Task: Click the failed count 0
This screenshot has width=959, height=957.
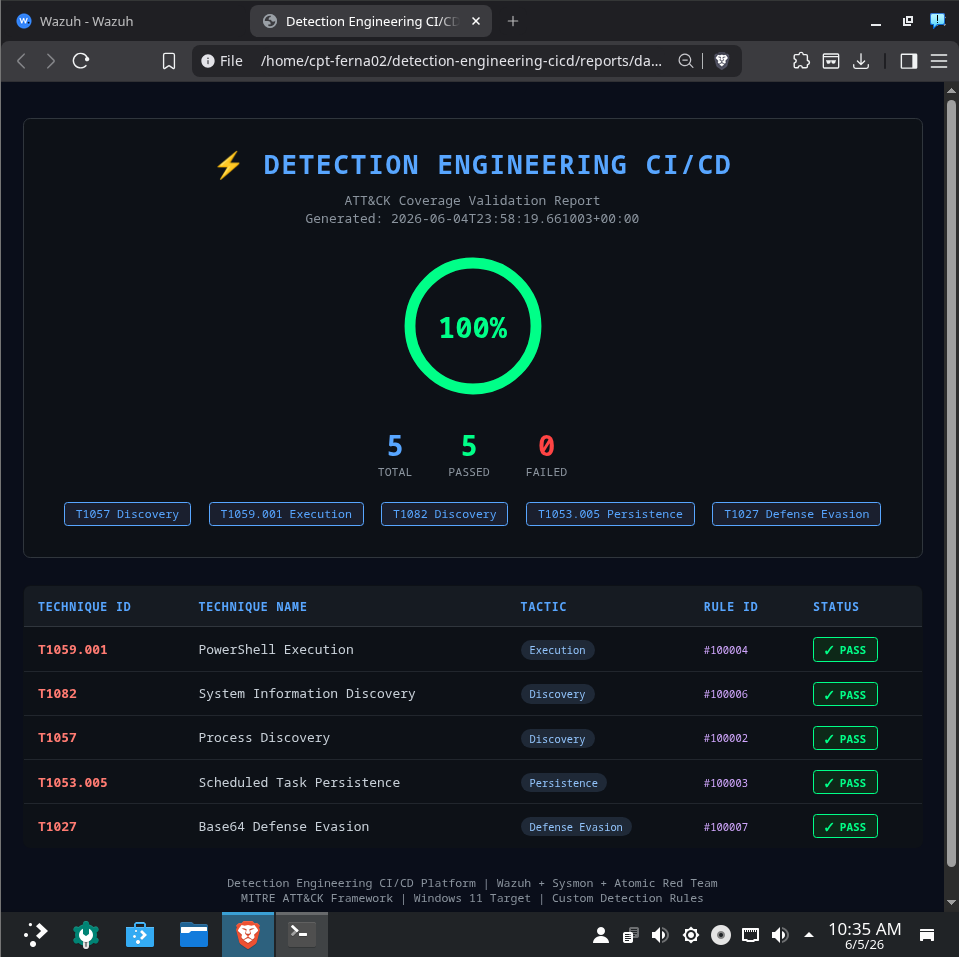Action: 546,446
